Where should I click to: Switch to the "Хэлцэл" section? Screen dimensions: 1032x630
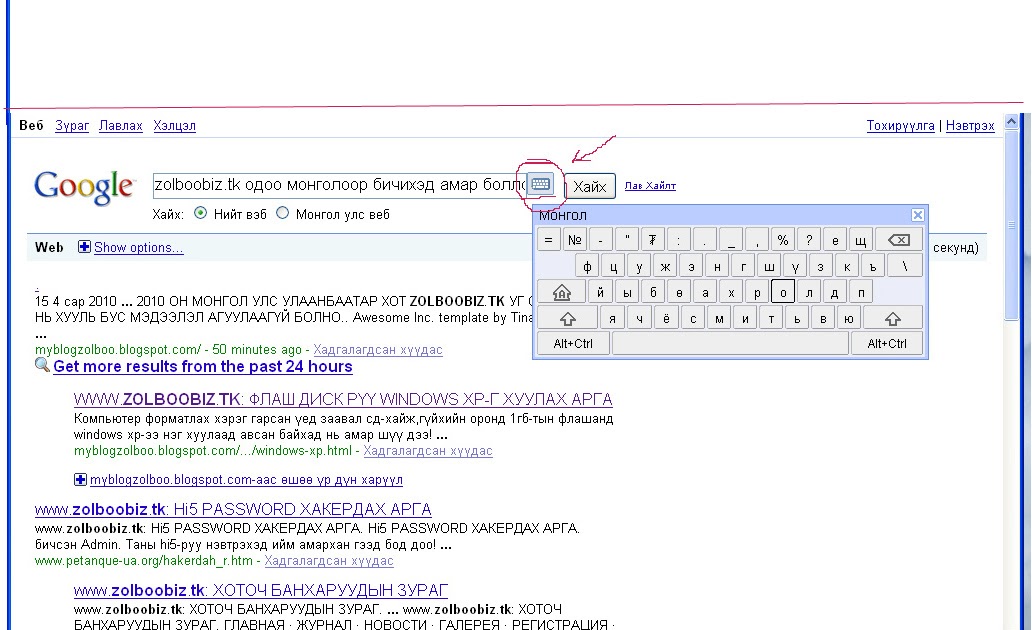coord(176,125)
